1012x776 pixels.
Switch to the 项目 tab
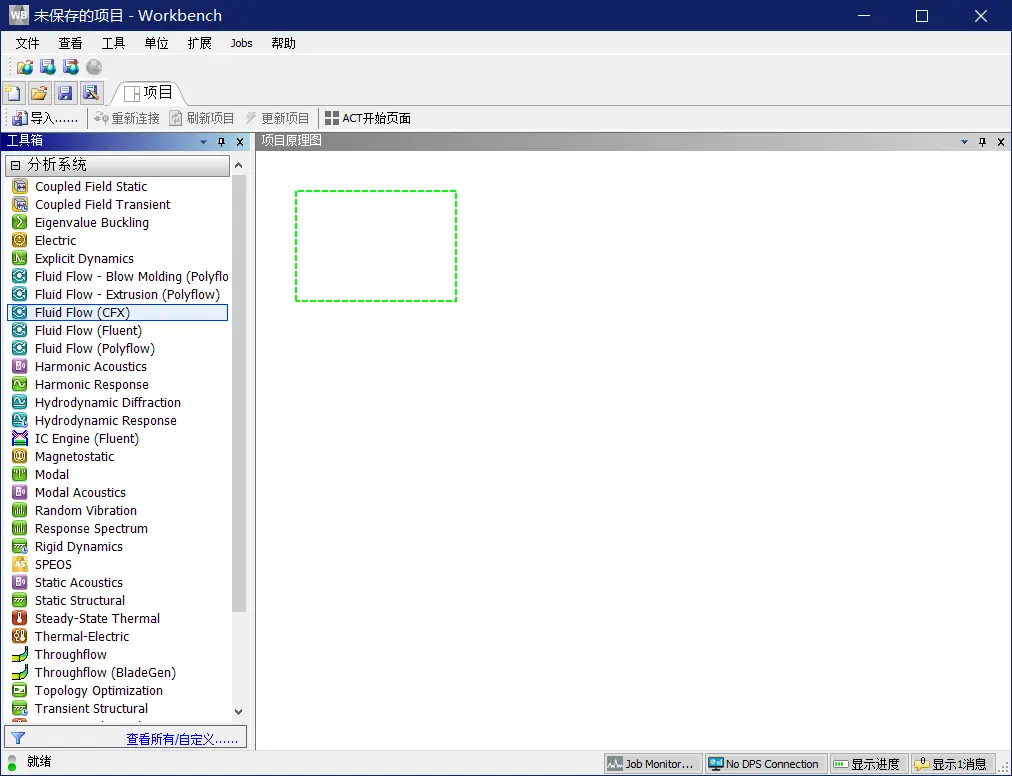pyautogui.click(x=148, y=93)
